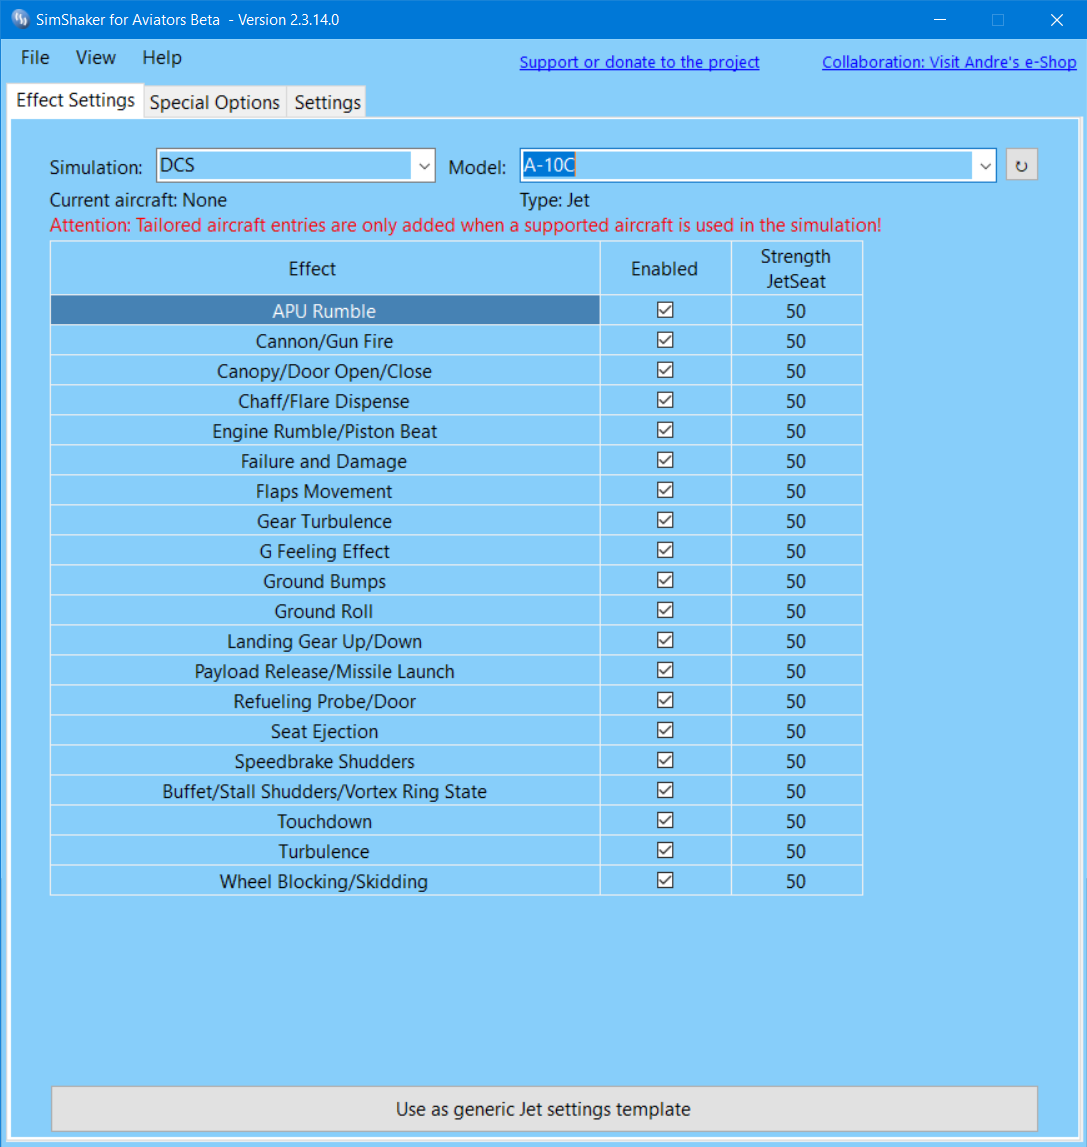This screenshot has height=1147, width=1087.
Task: Select Speedbrake Shudders effect name
Action: [x=325, y=761]
